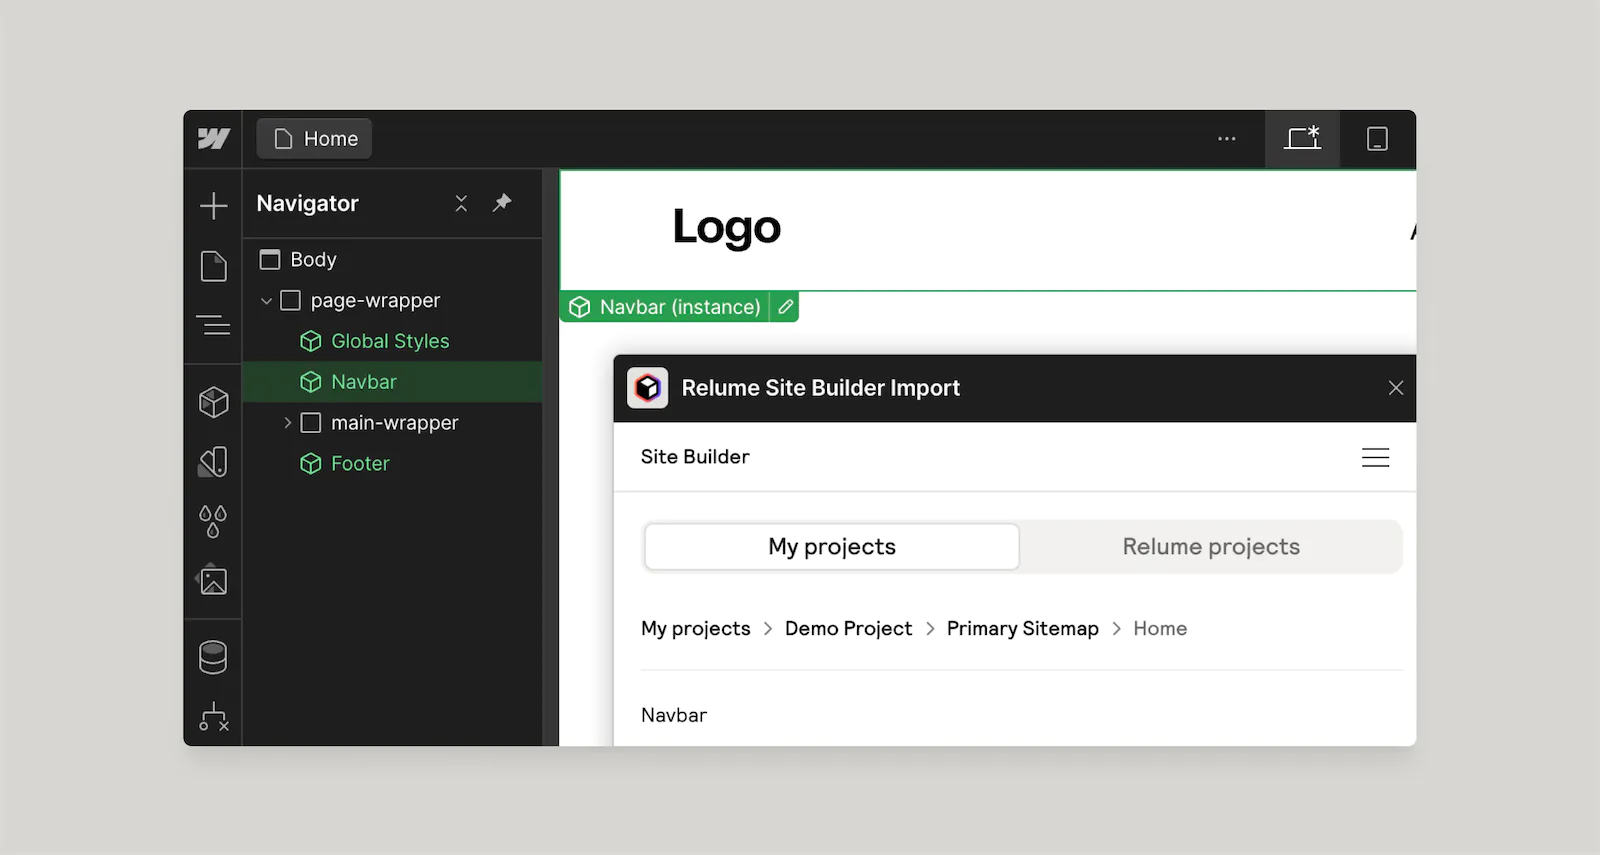Viewport: 1600px width, 855px height.
Task: Go to Demo Project breadcrumb
Action: [x=848, y=629]
